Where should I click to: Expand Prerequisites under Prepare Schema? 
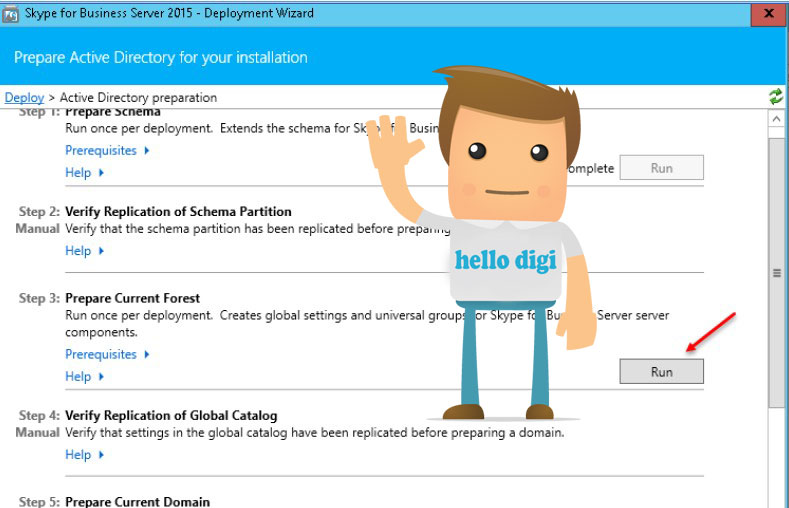coord(107,150)
